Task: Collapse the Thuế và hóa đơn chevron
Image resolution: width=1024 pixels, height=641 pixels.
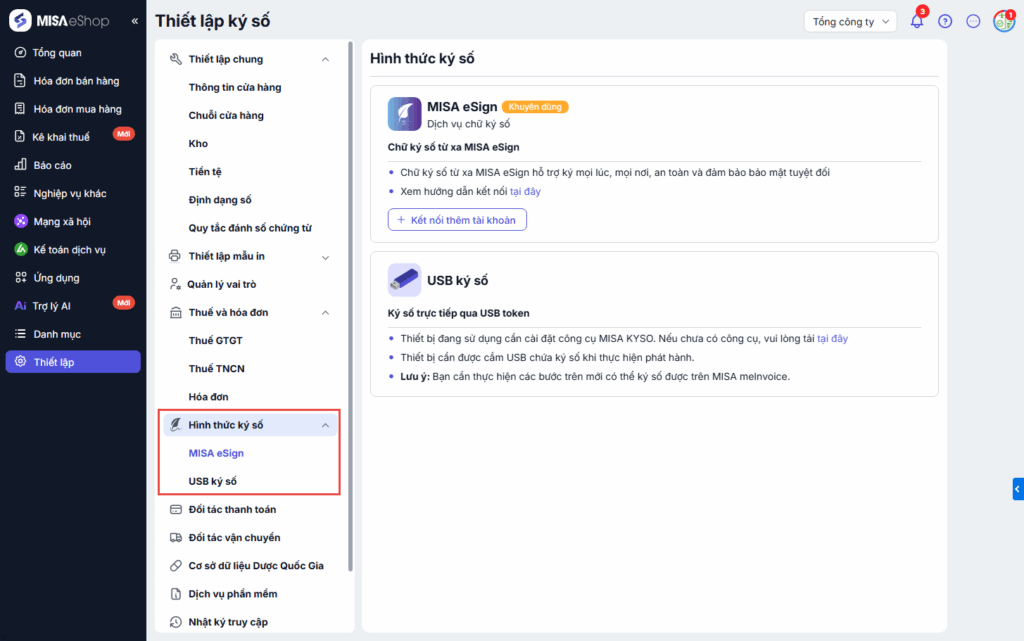Action: (325, 313)
